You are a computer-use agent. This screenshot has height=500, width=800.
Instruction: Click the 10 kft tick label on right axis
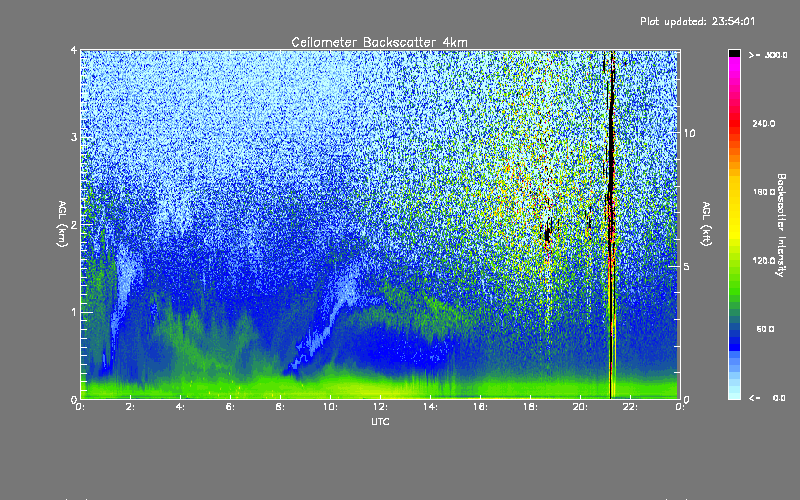point(689,133)
